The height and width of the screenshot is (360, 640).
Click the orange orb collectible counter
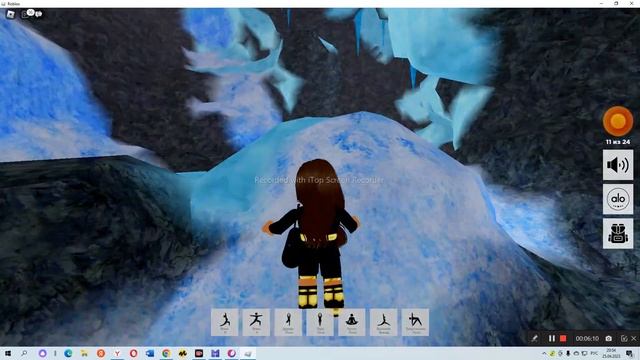point(618,121)
